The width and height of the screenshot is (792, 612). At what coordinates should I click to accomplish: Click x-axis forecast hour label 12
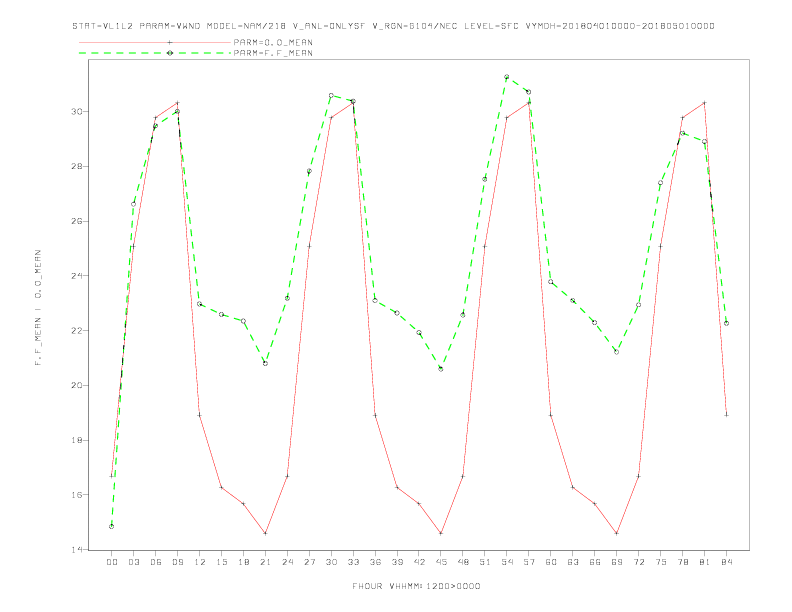[x=200, y=562]
